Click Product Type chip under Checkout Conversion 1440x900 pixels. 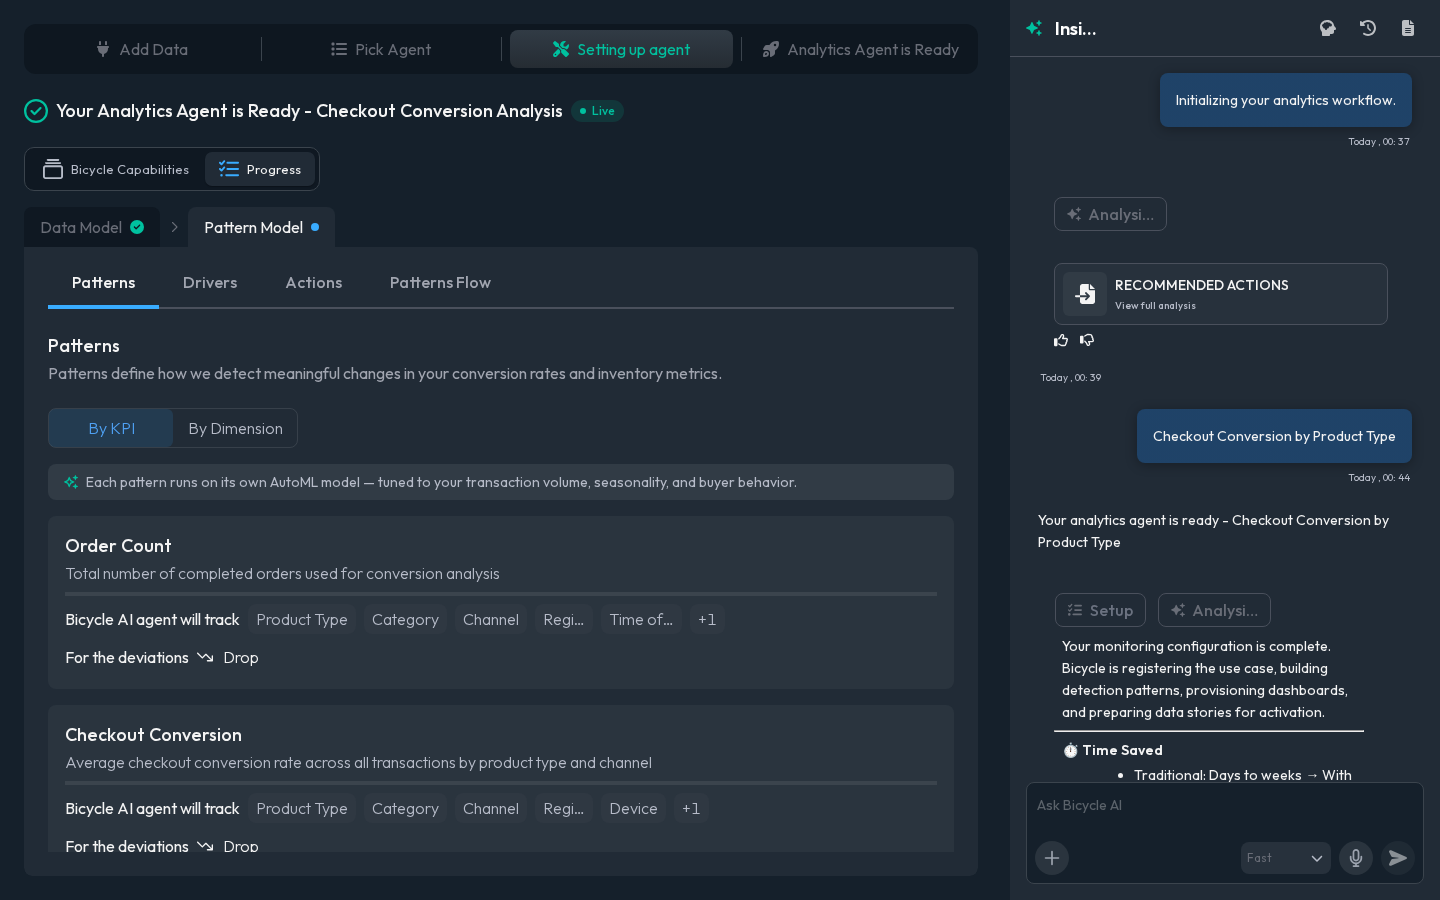(x=302, y=809)
